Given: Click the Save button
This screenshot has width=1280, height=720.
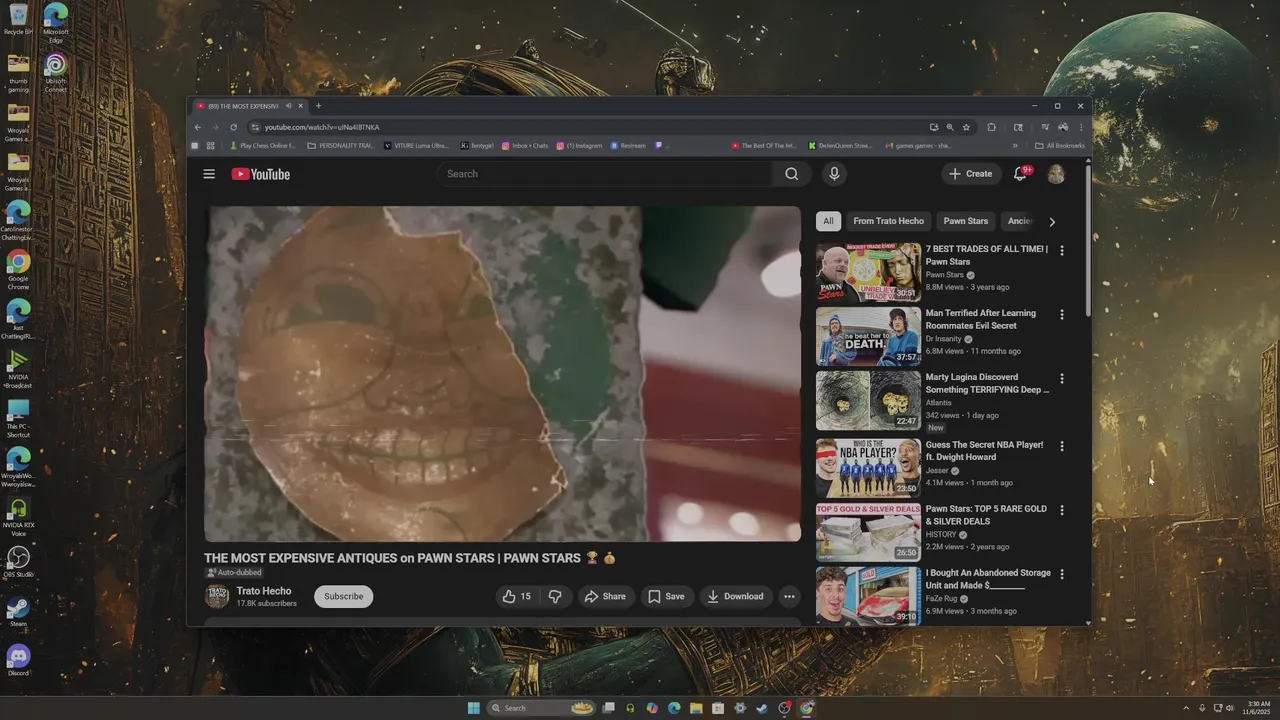Looking at the screenshot, I should pyautogui.click(x=666, y=596).
